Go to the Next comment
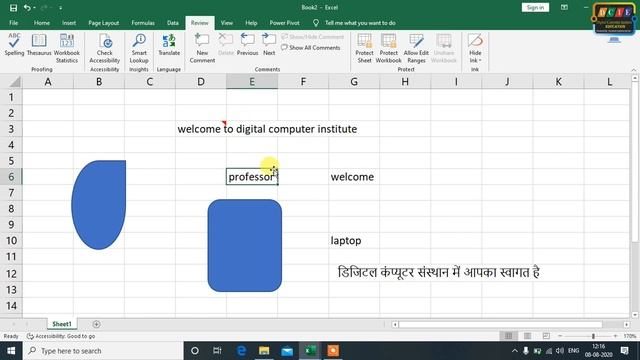Image resolution: width=640 pixels, height=360 pixels. (x=269, y=44)
